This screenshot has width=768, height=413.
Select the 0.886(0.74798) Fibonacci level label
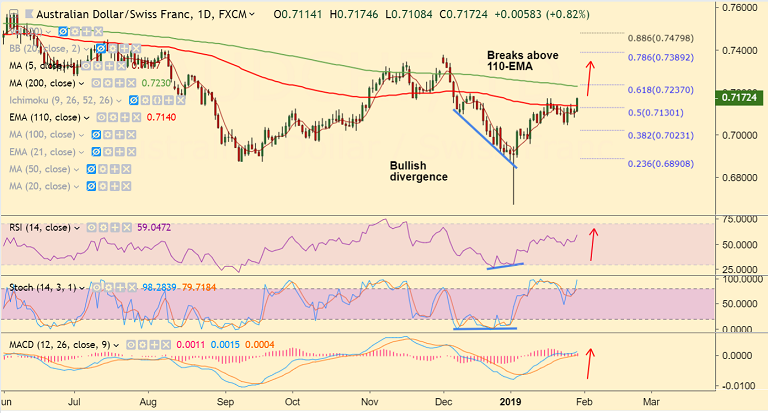click(x=661, y=38)
